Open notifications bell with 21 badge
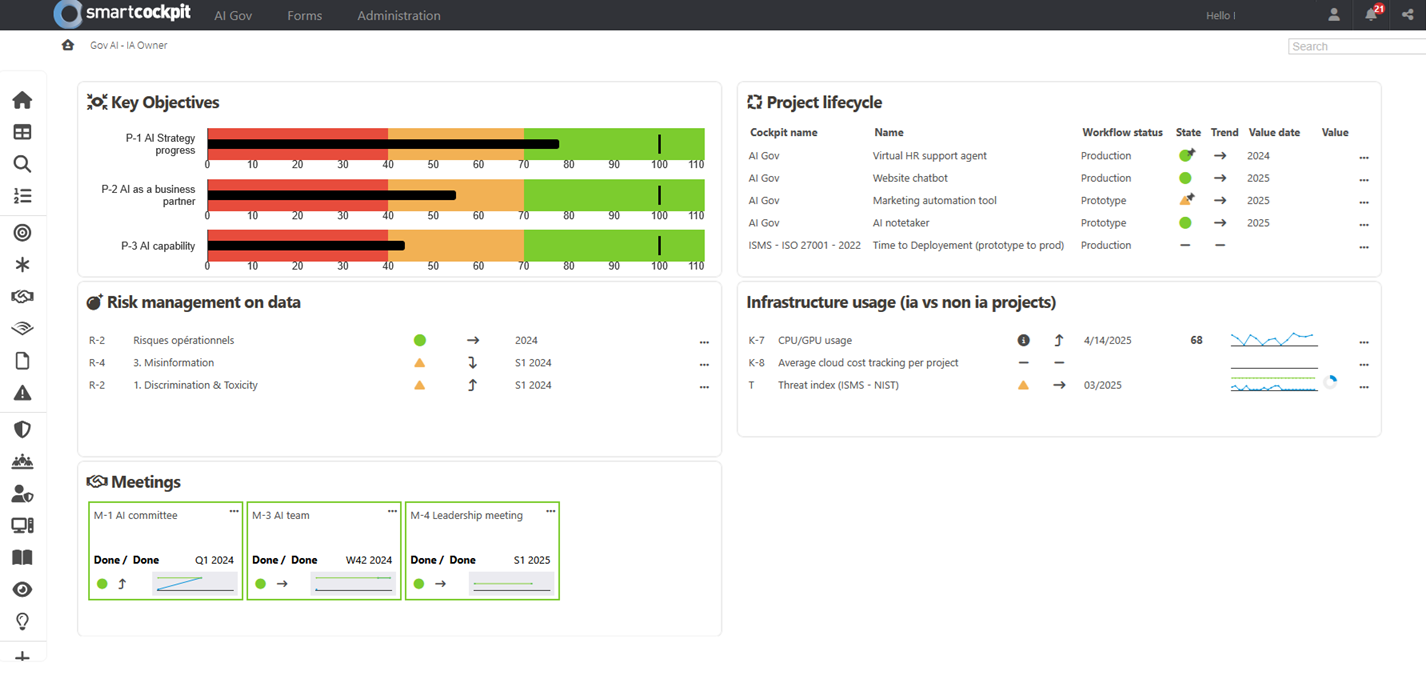The height and width of the screenshot is (696, 1426). [x=1371, y=15]
